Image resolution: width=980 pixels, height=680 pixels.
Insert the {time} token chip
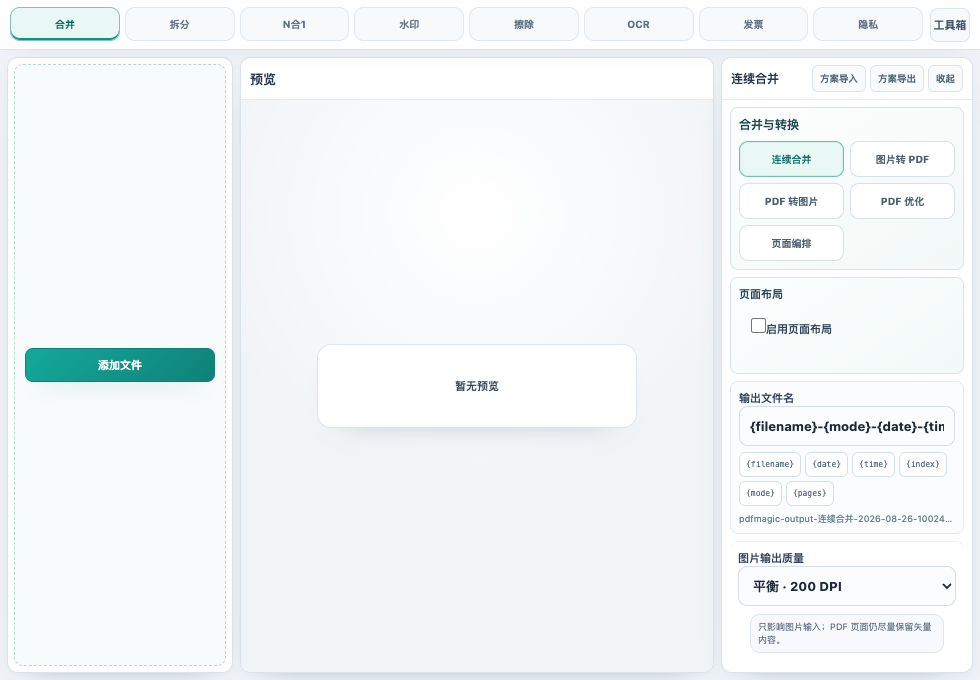click(x=874, y=464)
